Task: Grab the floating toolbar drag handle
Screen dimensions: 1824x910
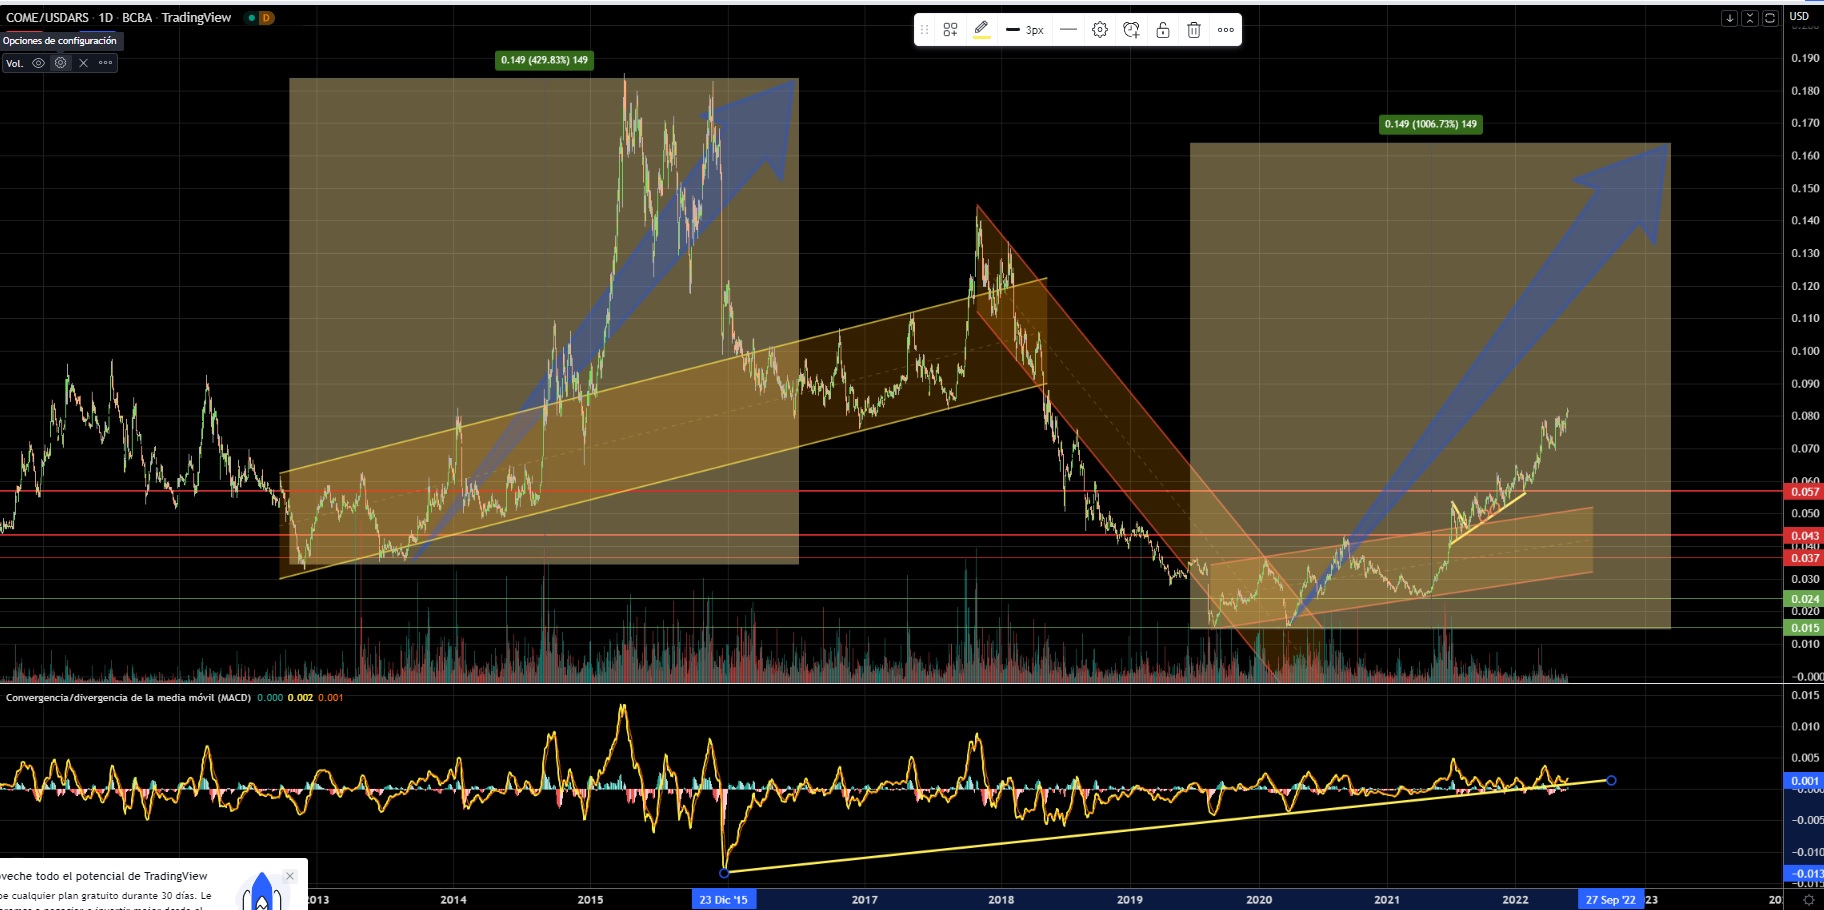Action: coord(924,30)
